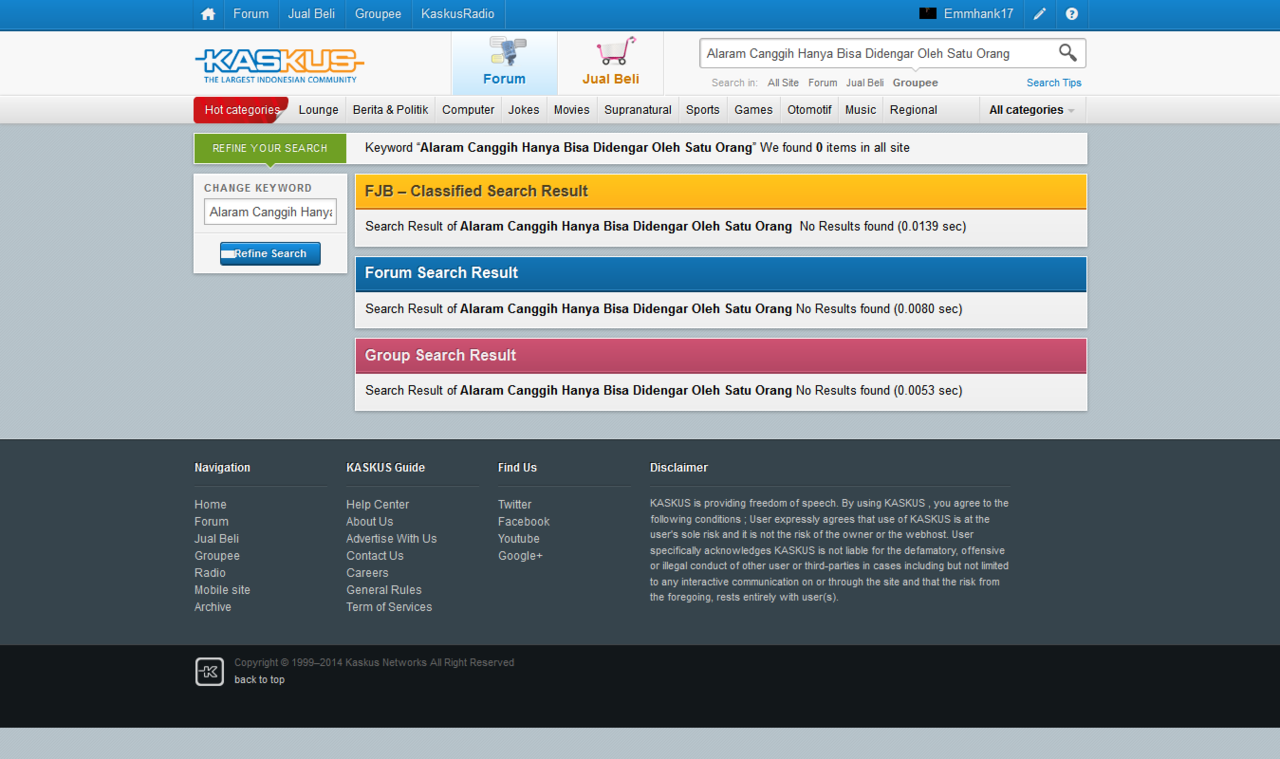Open the Music category
The height and width of the screenshot is (759, 1280).
click(x=860, y=110)
